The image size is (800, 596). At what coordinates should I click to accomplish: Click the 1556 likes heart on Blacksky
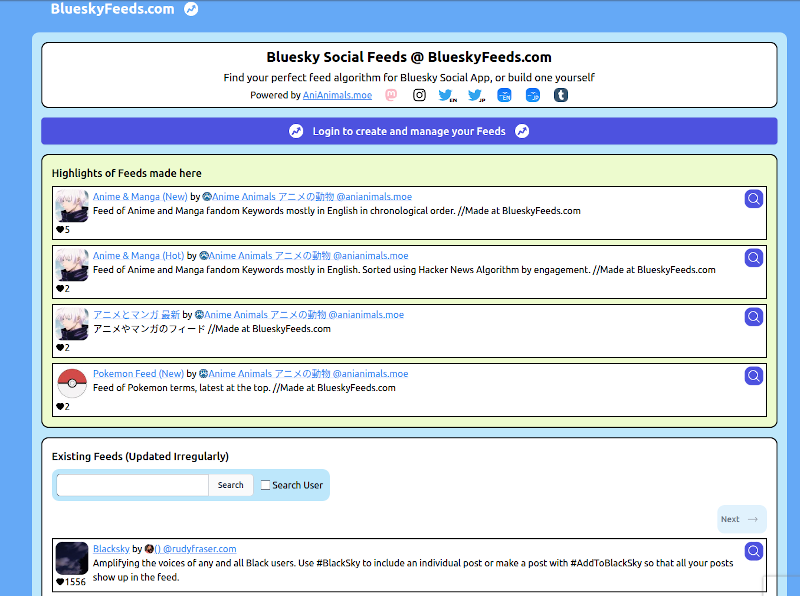coord(71,582)
